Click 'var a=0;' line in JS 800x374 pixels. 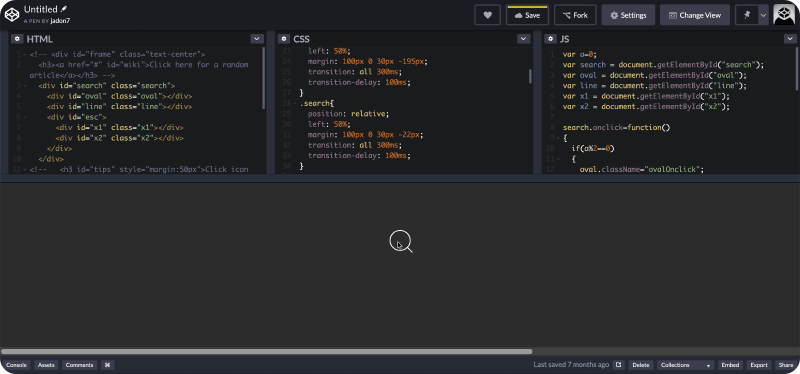coord(580,54)
